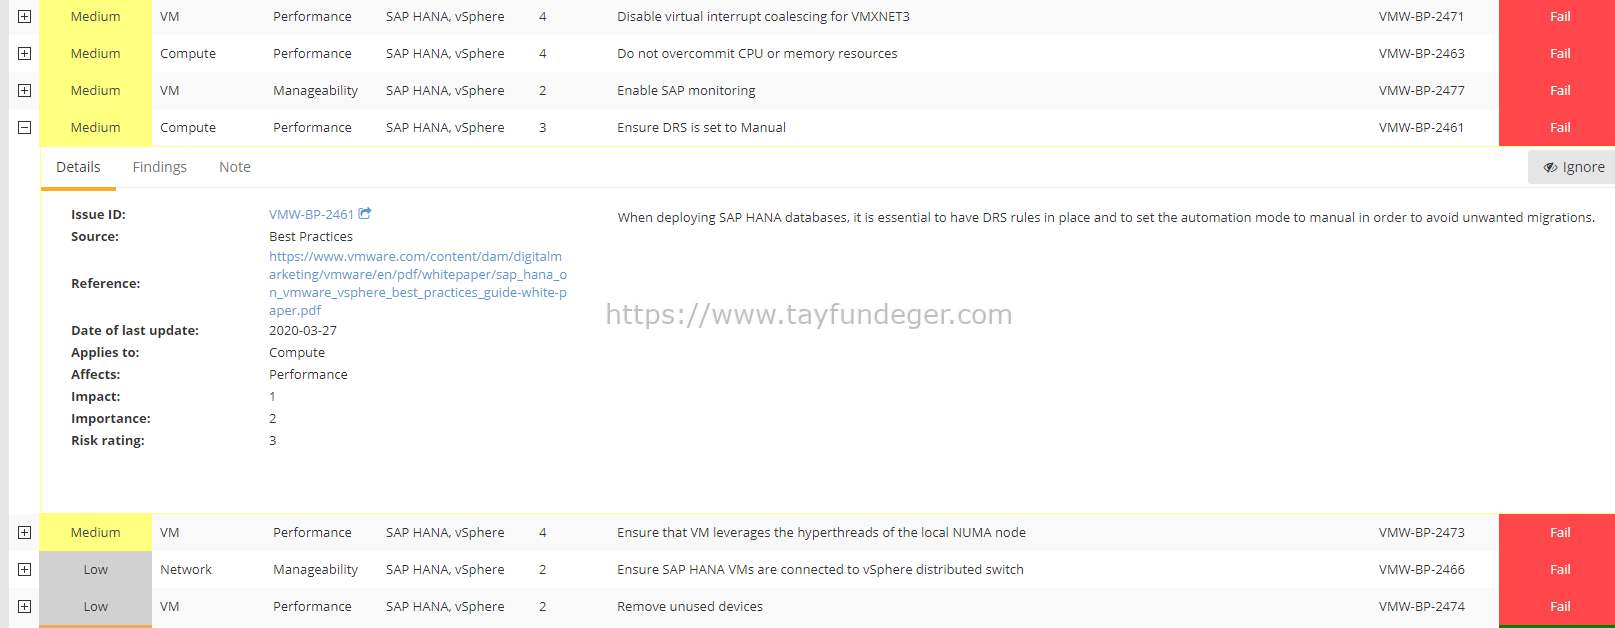
Task: Expand the VMXNET3 interrupt coalescing row
Action: (25, 16)
